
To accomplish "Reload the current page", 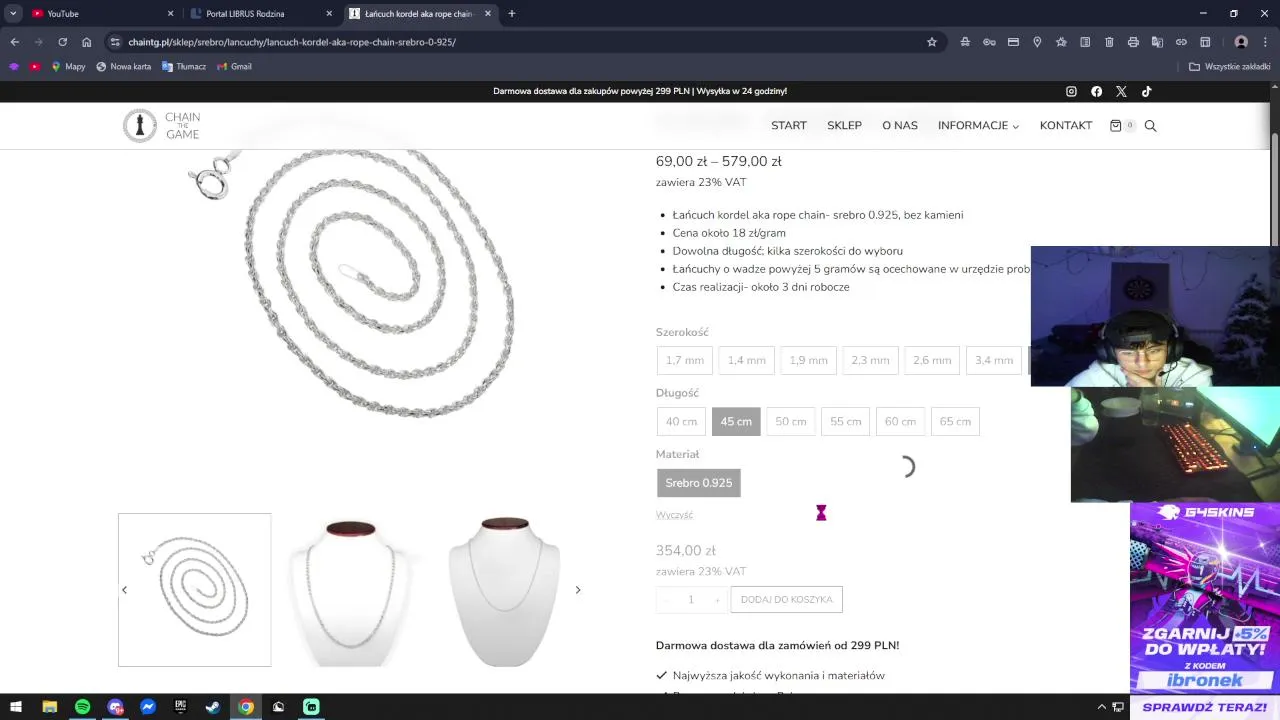I will 62,42.
